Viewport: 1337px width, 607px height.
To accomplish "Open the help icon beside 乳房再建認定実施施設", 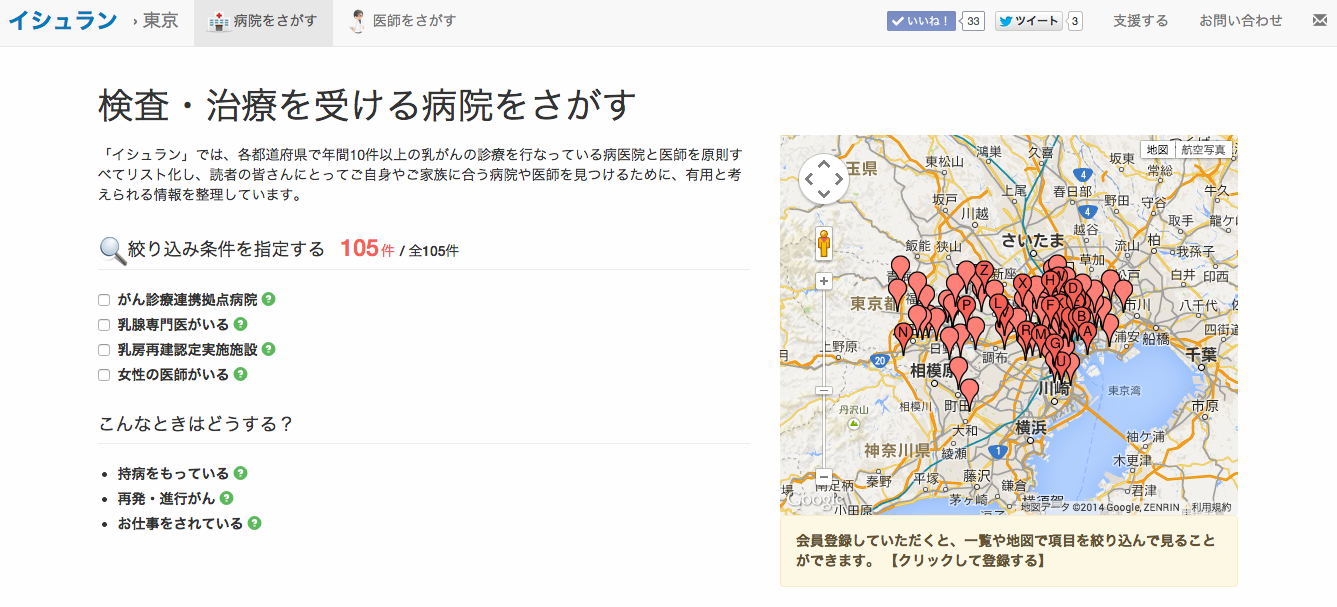I will coord(269,349).
